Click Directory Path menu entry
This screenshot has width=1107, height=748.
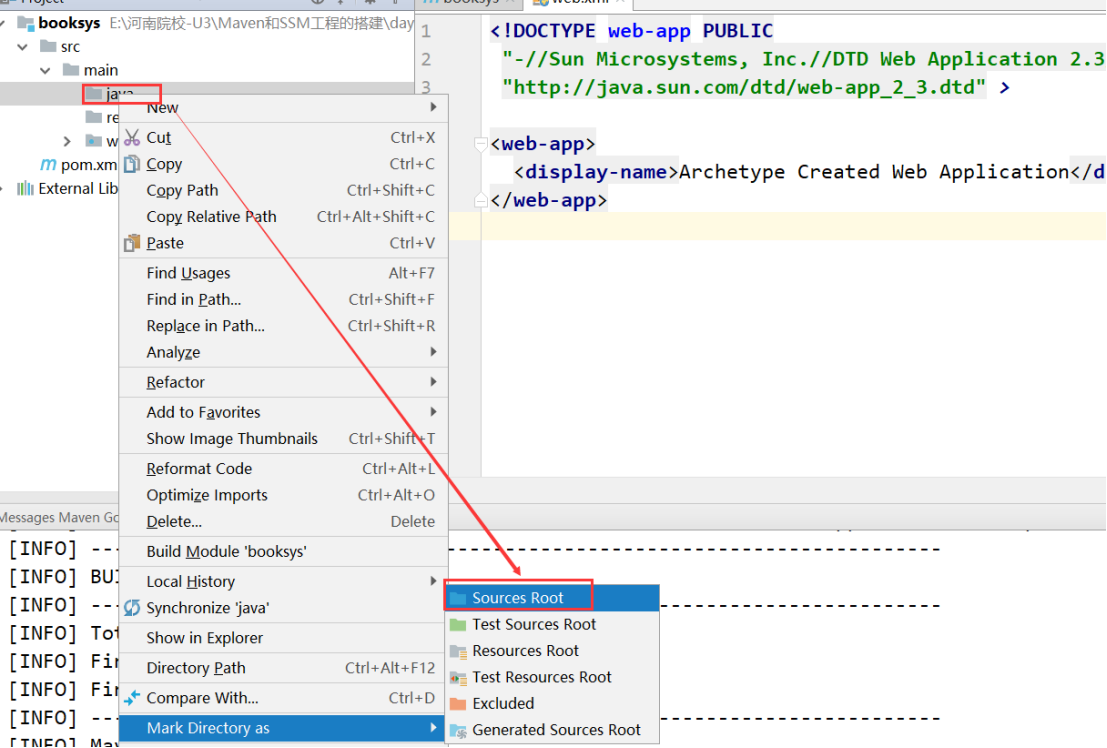pos(283,668)
